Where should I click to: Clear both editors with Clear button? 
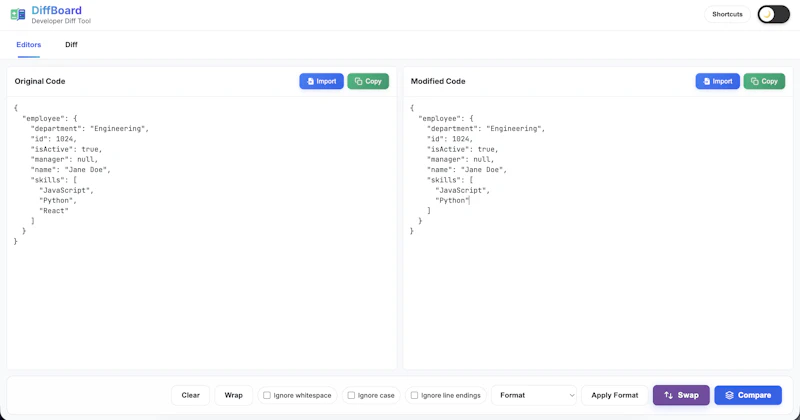pos(190,396)
